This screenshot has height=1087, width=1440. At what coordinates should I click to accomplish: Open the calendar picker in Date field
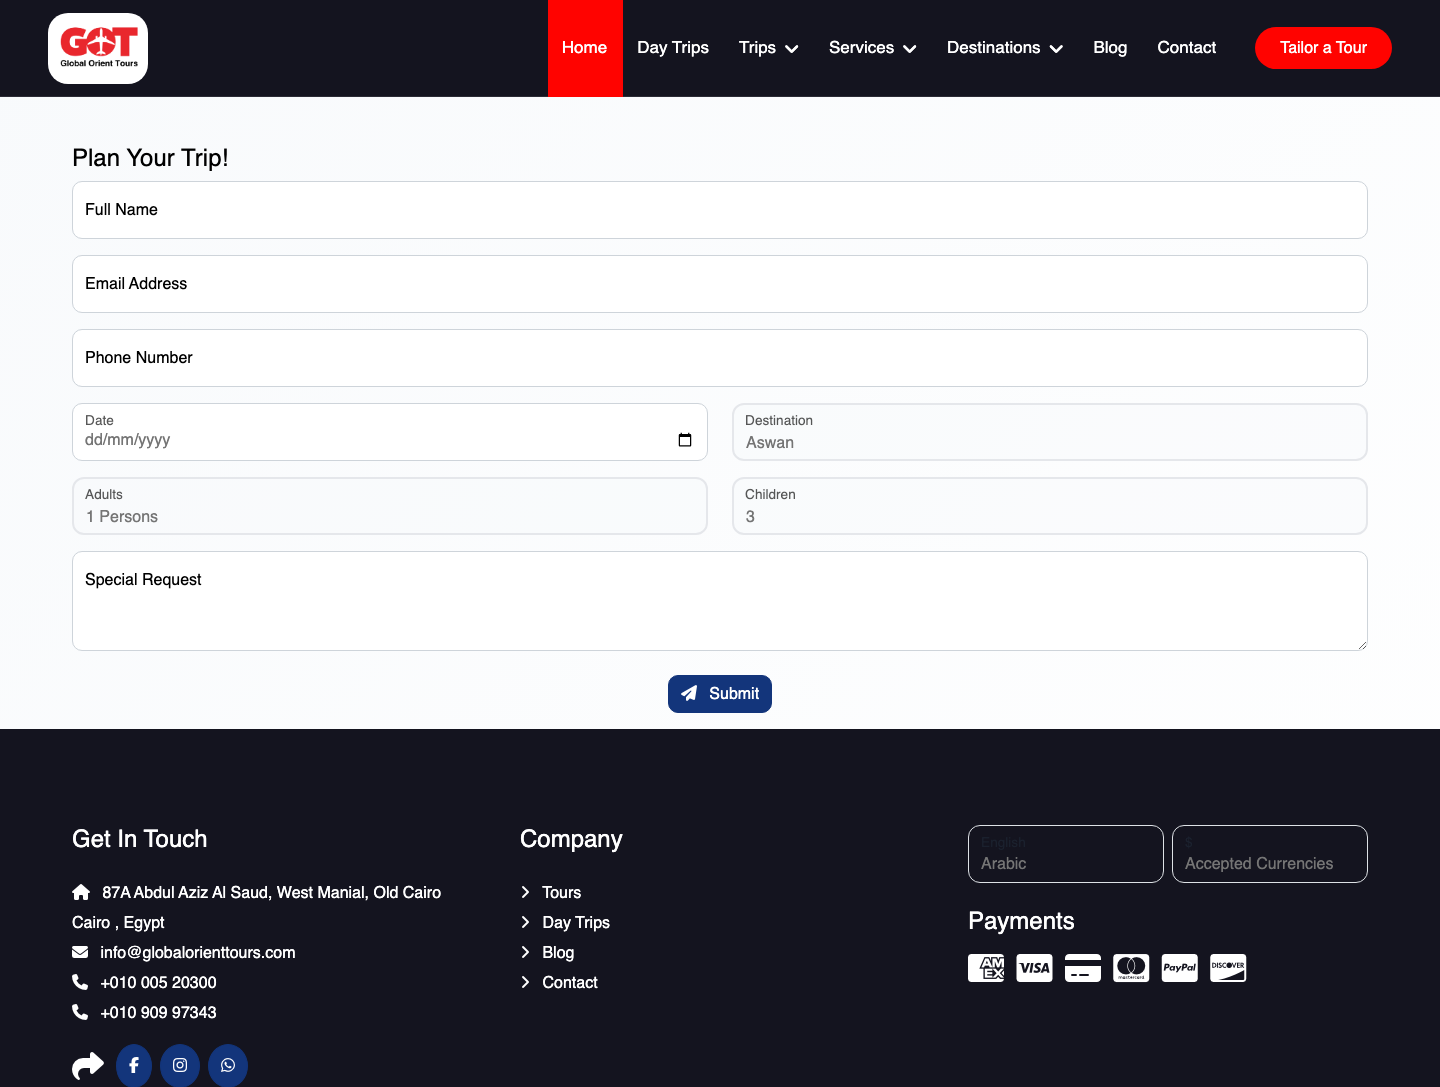685,440
